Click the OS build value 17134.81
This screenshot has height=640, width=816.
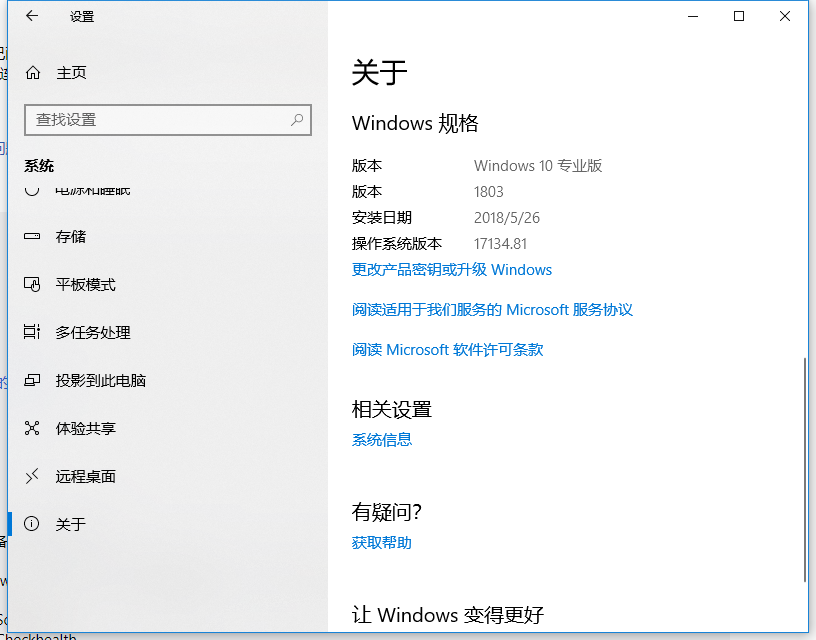click(500, 244)
